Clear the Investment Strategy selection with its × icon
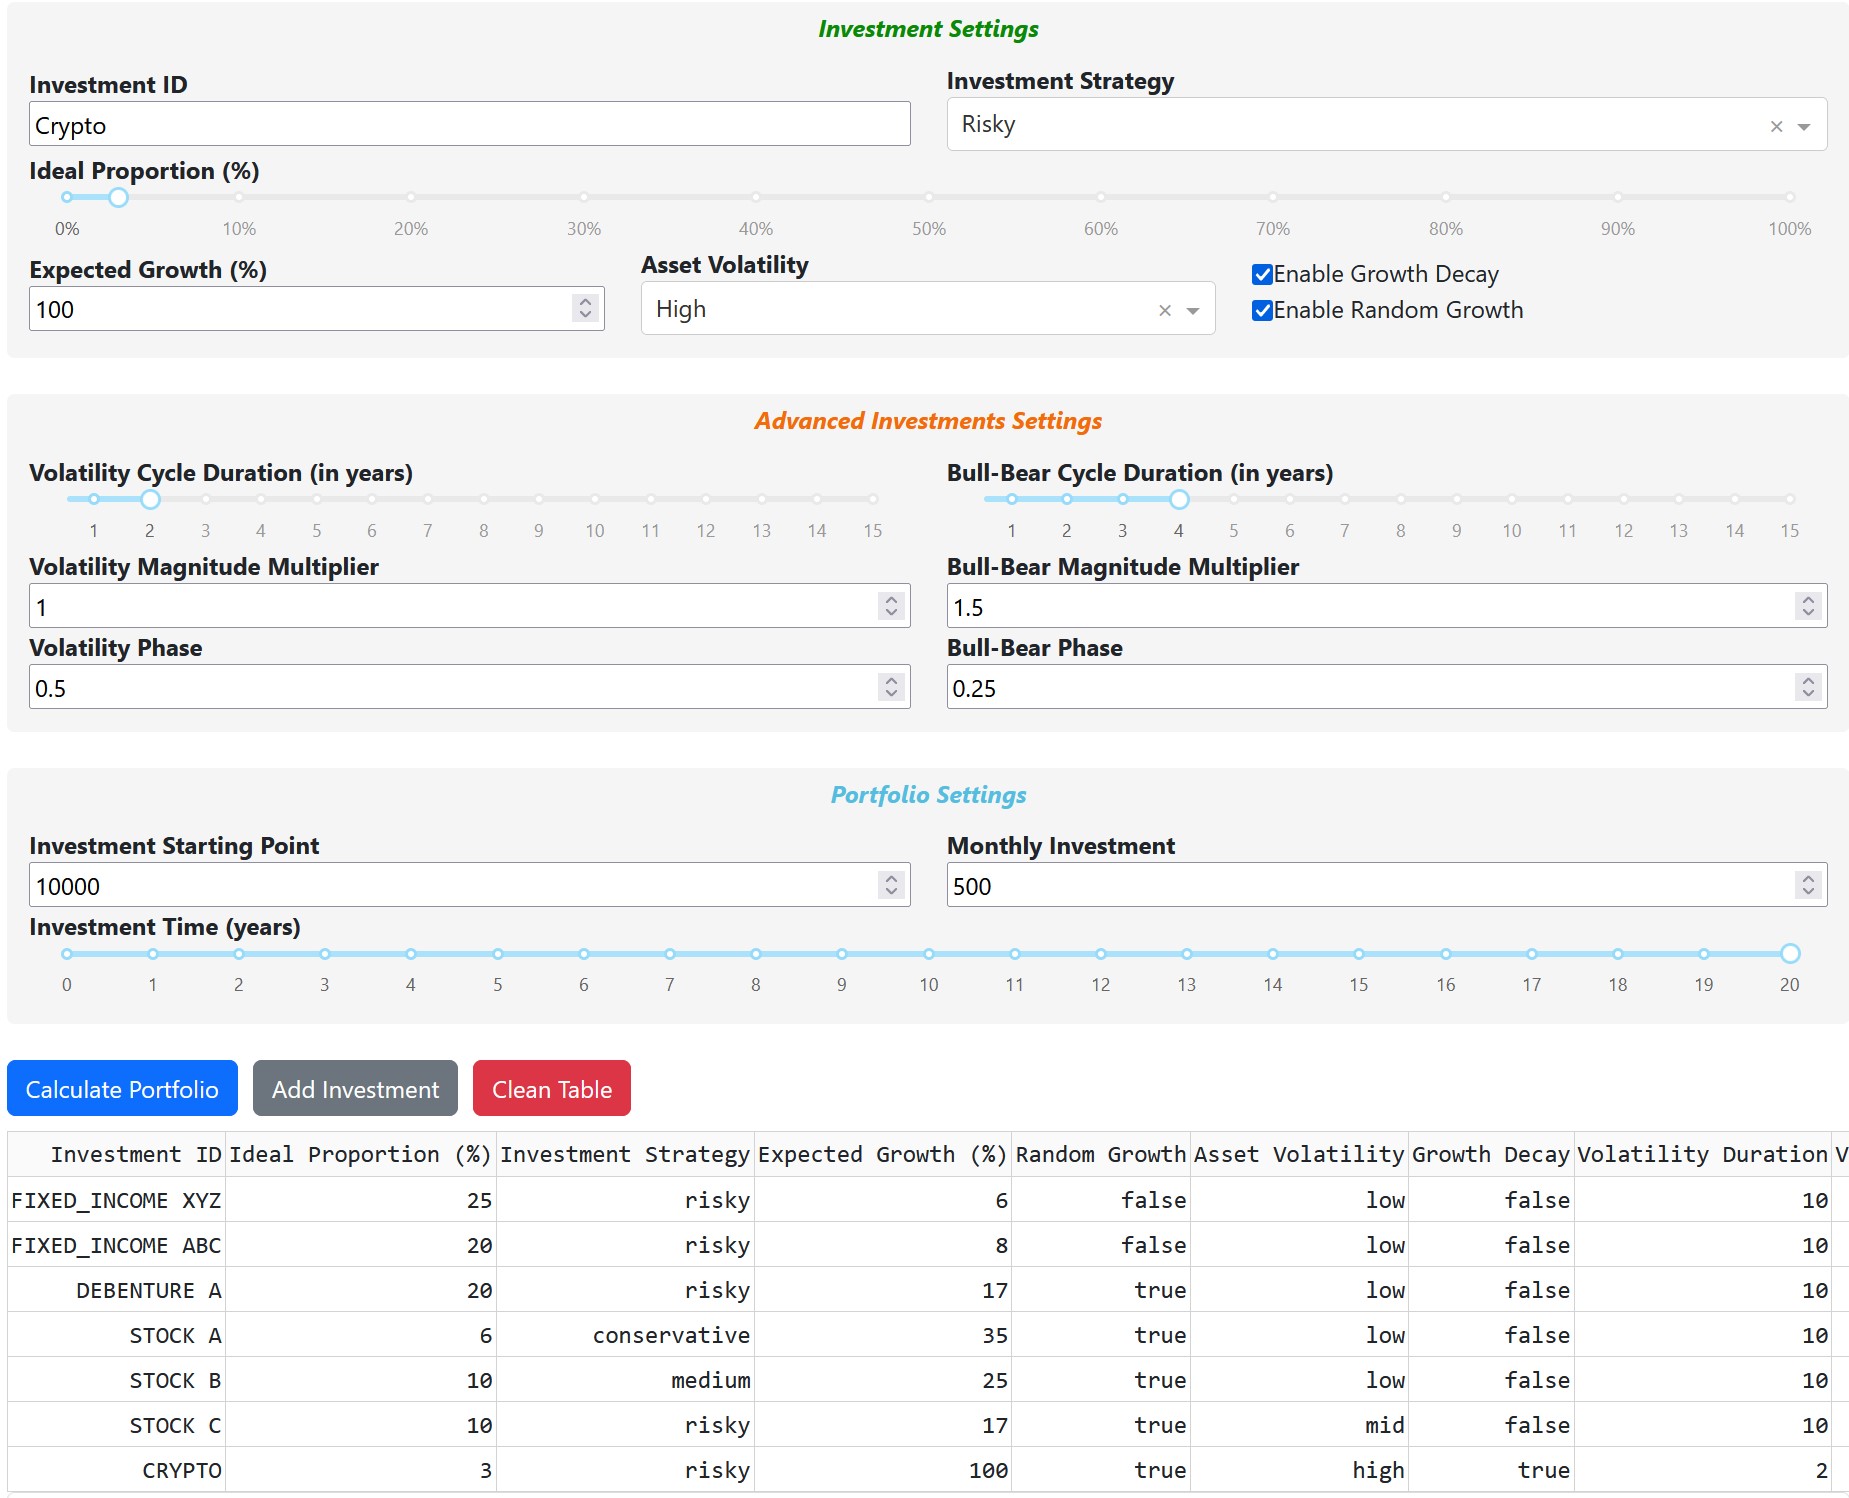Screen dimensions: 1849x1498 pyautogui.click(x=1775, y=124)
